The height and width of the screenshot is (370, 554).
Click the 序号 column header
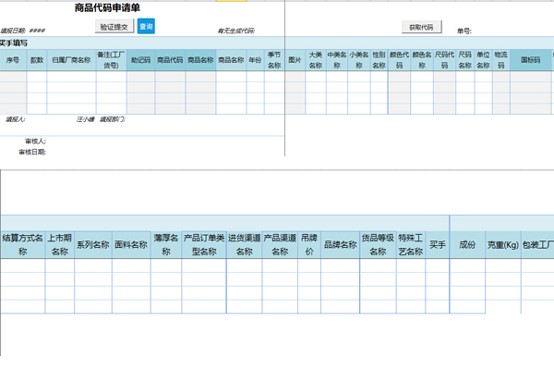(13, 60)
